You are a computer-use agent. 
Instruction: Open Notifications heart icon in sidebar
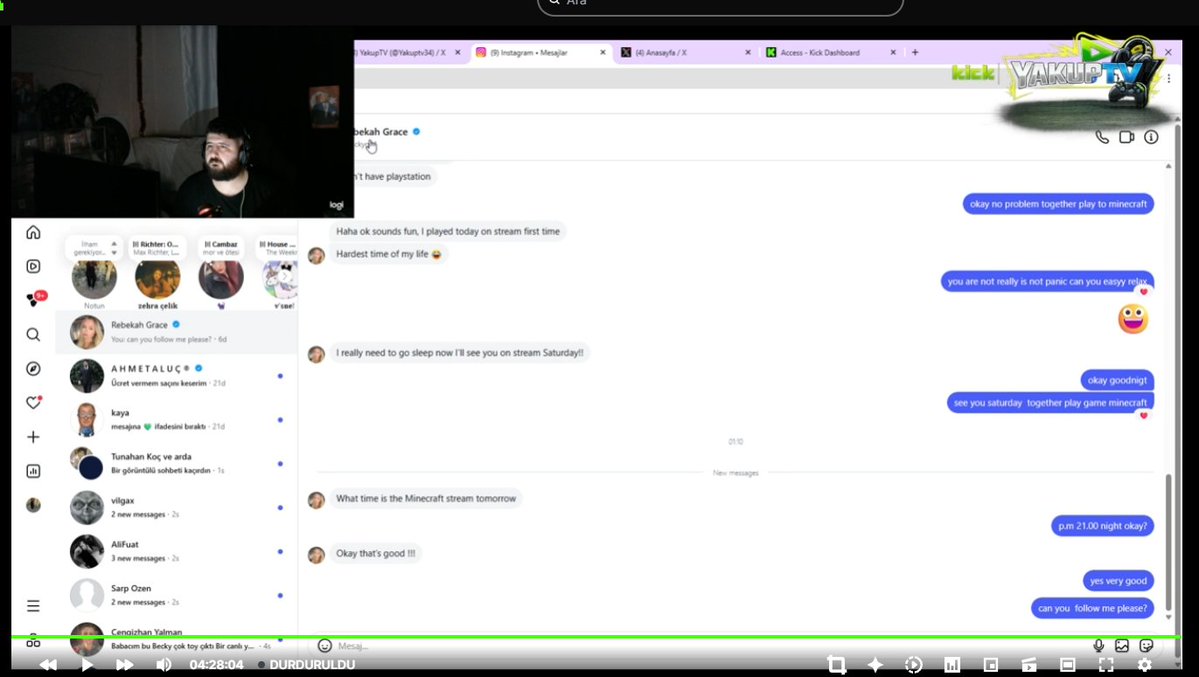(x=33, y=402)
